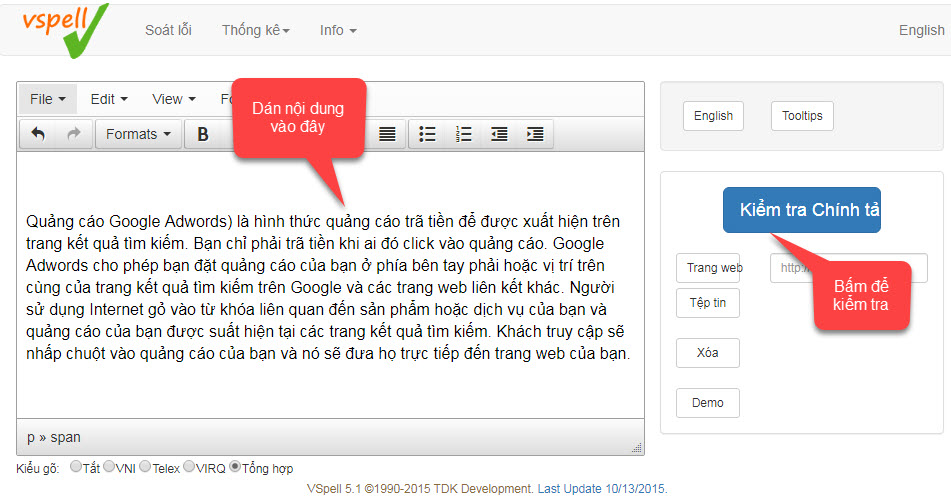Select the Tắt typing mode

[76, 466]
